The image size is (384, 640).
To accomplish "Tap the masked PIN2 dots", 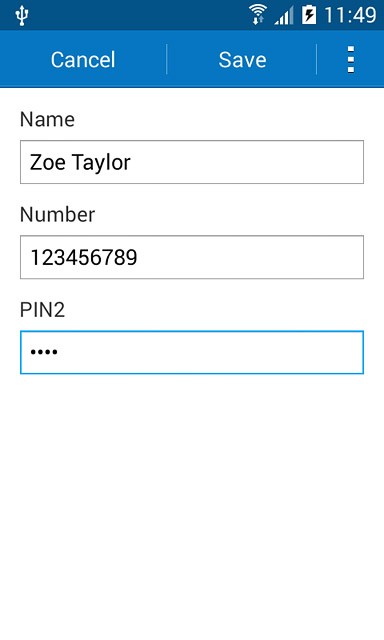I will pyautogui.click(x=44, y=352).
